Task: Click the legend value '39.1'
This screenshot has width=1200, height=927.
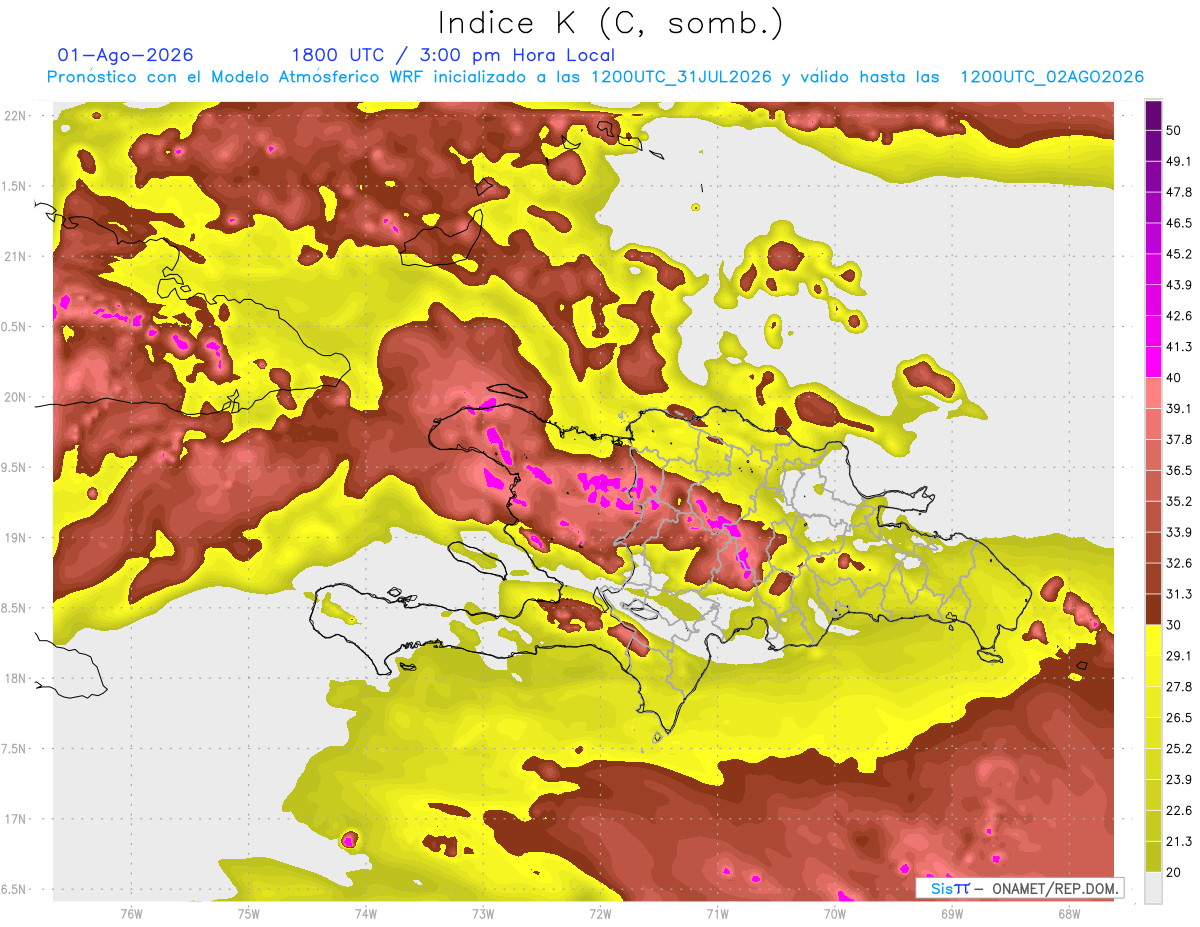Action: 1179,408
